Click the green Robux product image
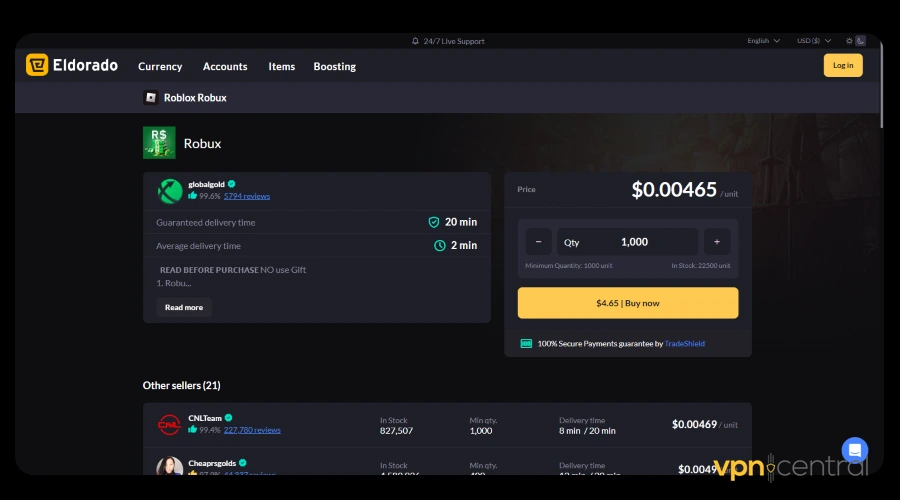Image resolution: width=900 pixels, height=500 pixels. coord(159,143)
